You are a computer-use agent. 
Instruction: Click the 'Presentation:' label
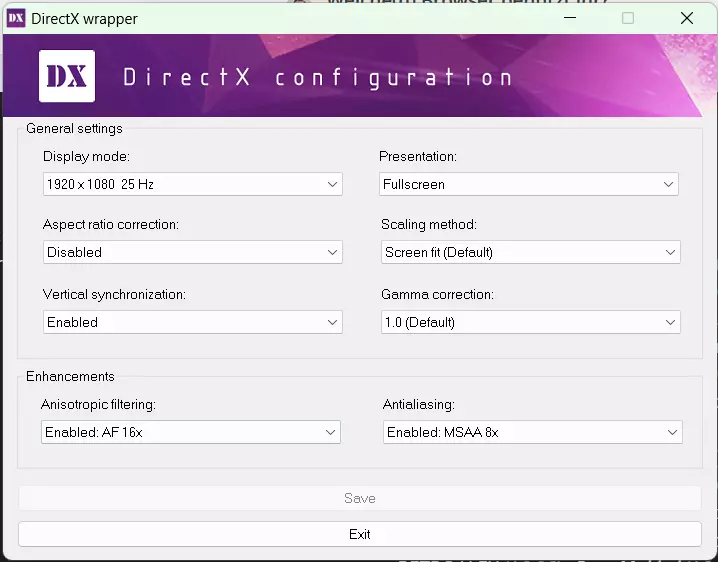[418, 156]
